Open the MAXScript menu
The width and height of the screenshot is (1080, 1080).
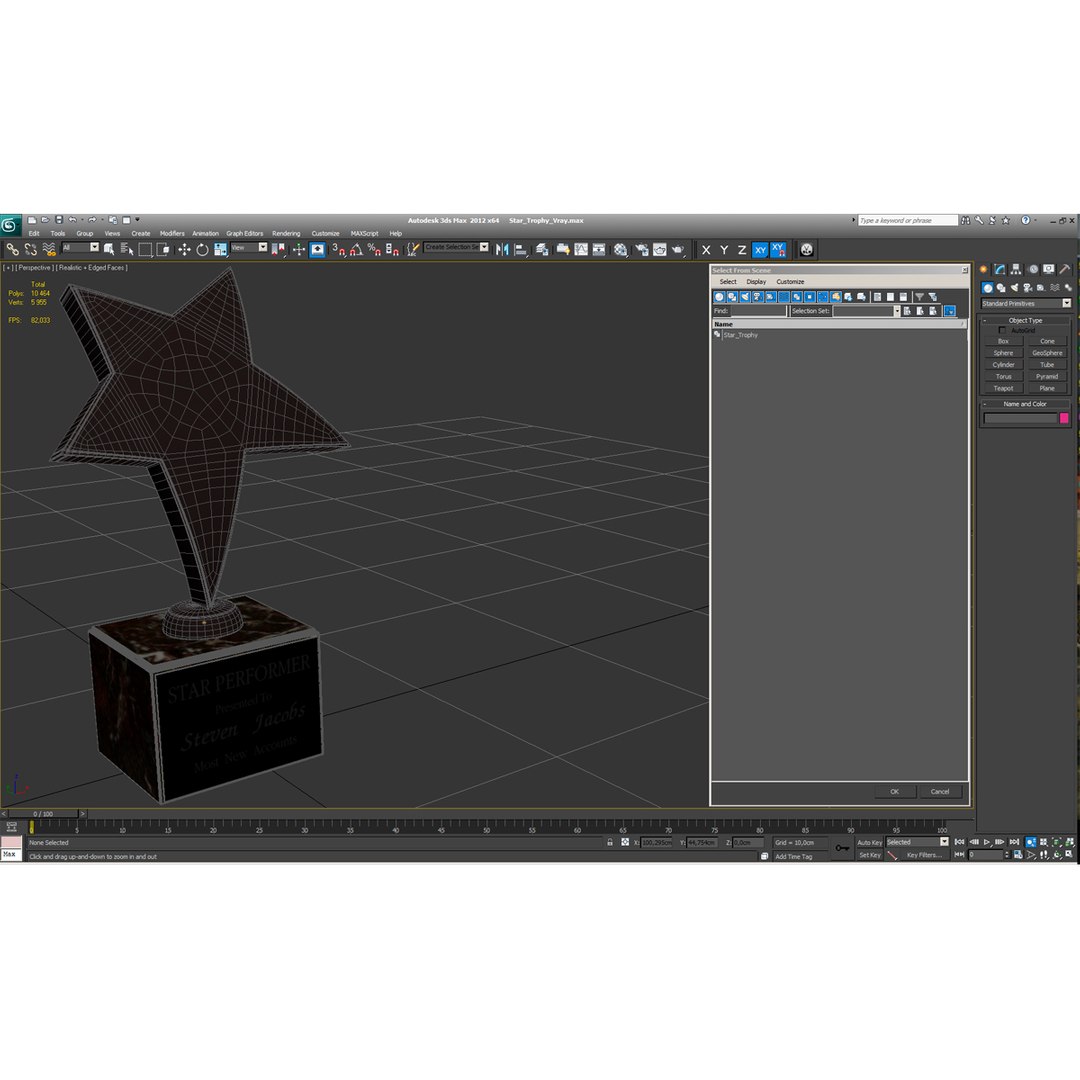click(x=364, y=233)
